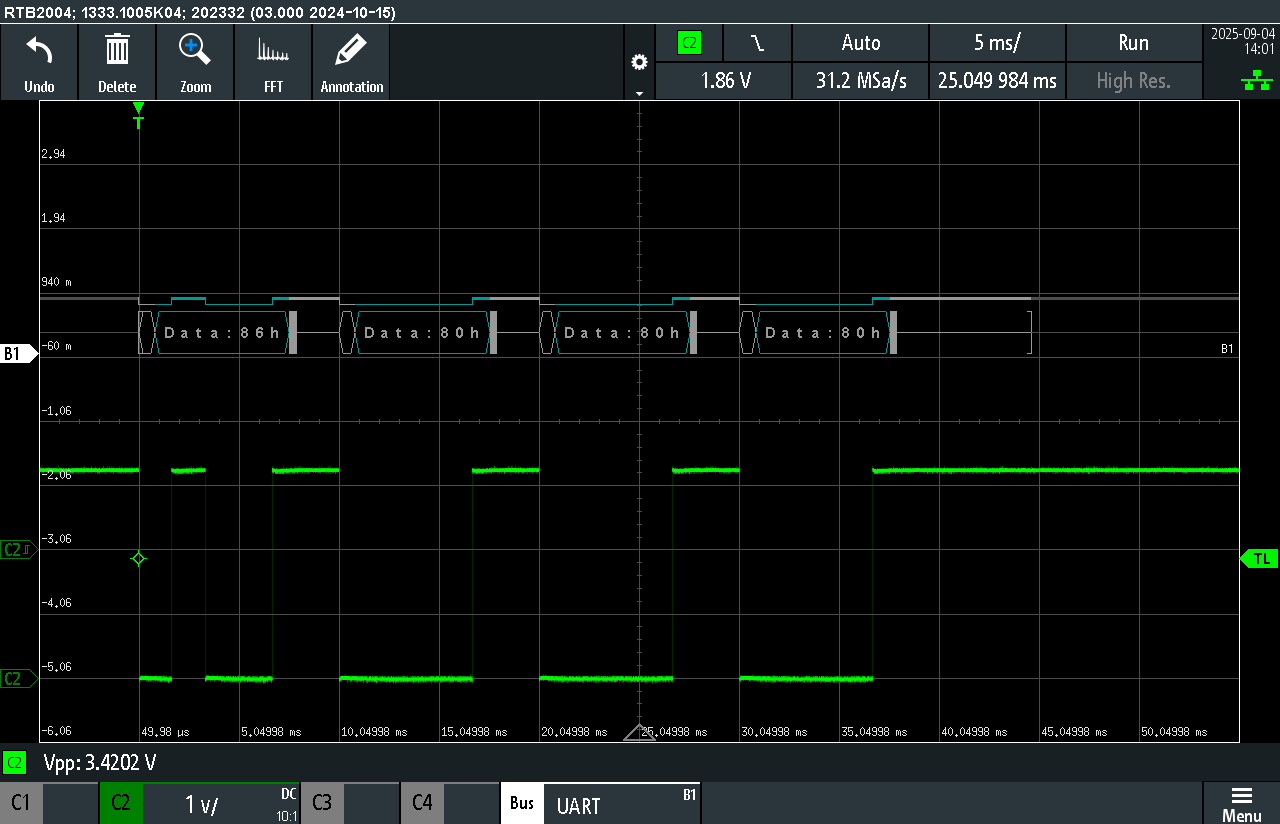Screen dimensions: 1280x824
Task: Click the B1 label at right edge
Action: 1227,349
